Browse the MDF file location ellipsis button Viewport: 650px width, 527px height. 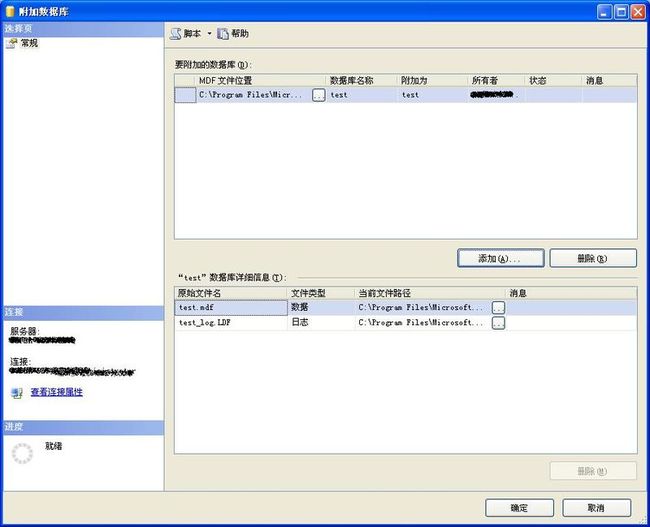coord(318,95)
